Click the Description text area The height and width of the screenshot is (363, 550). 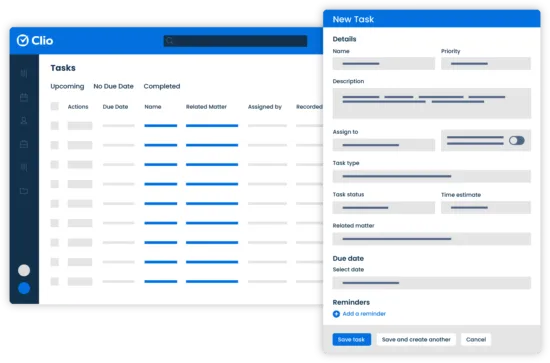tap(432, 103)
